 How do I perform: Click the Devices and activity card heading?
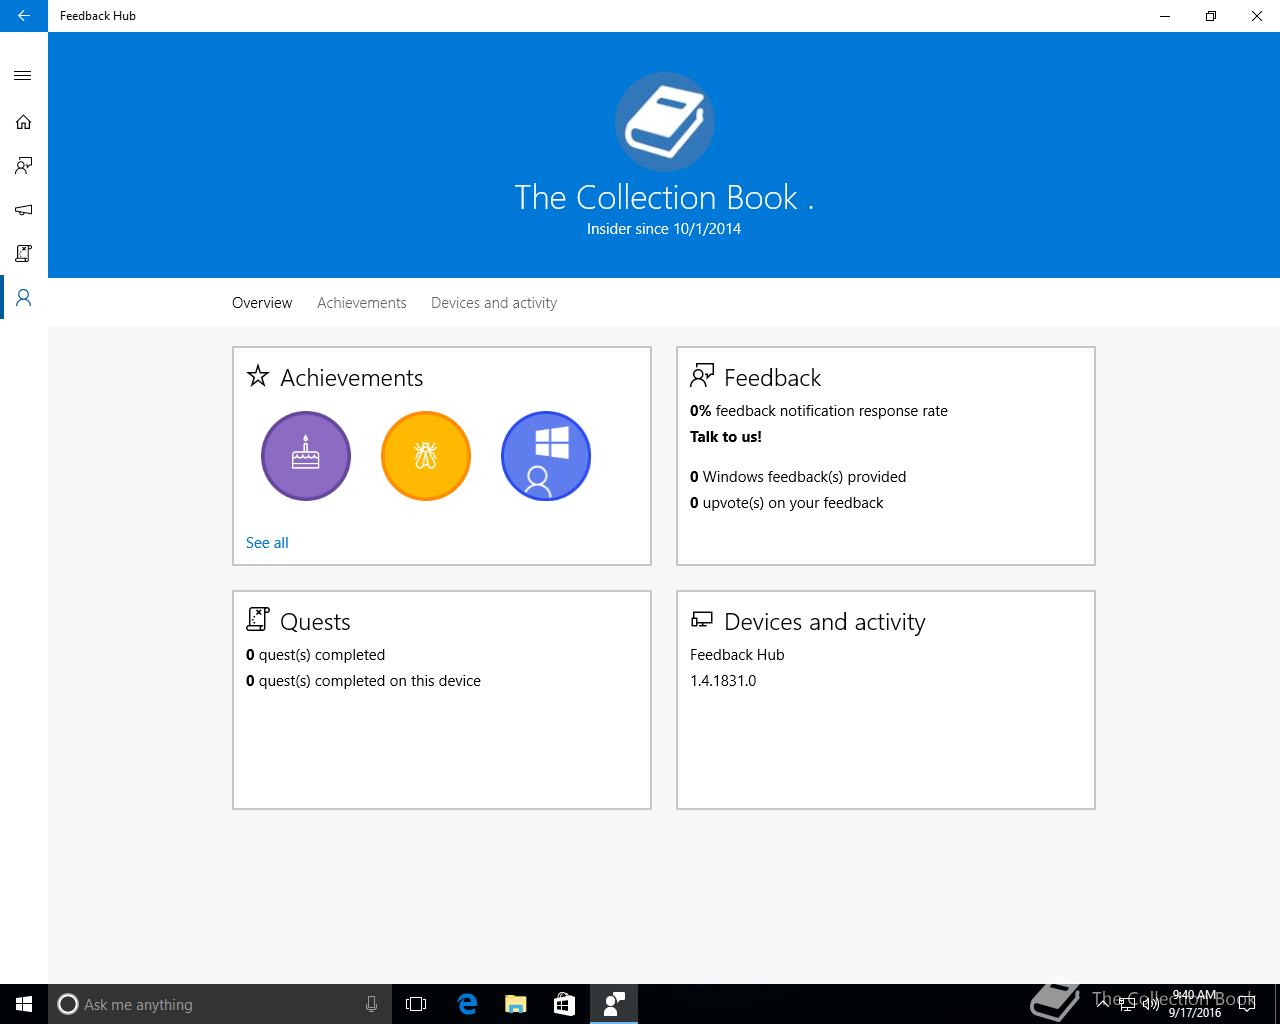(825, 622)
